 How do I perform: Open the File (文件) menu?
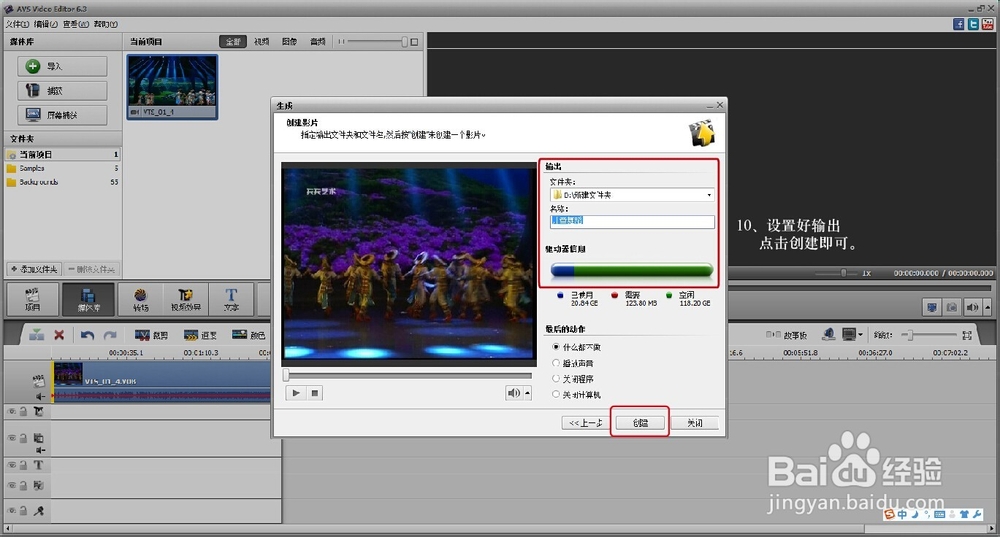[x=17, y=24]
